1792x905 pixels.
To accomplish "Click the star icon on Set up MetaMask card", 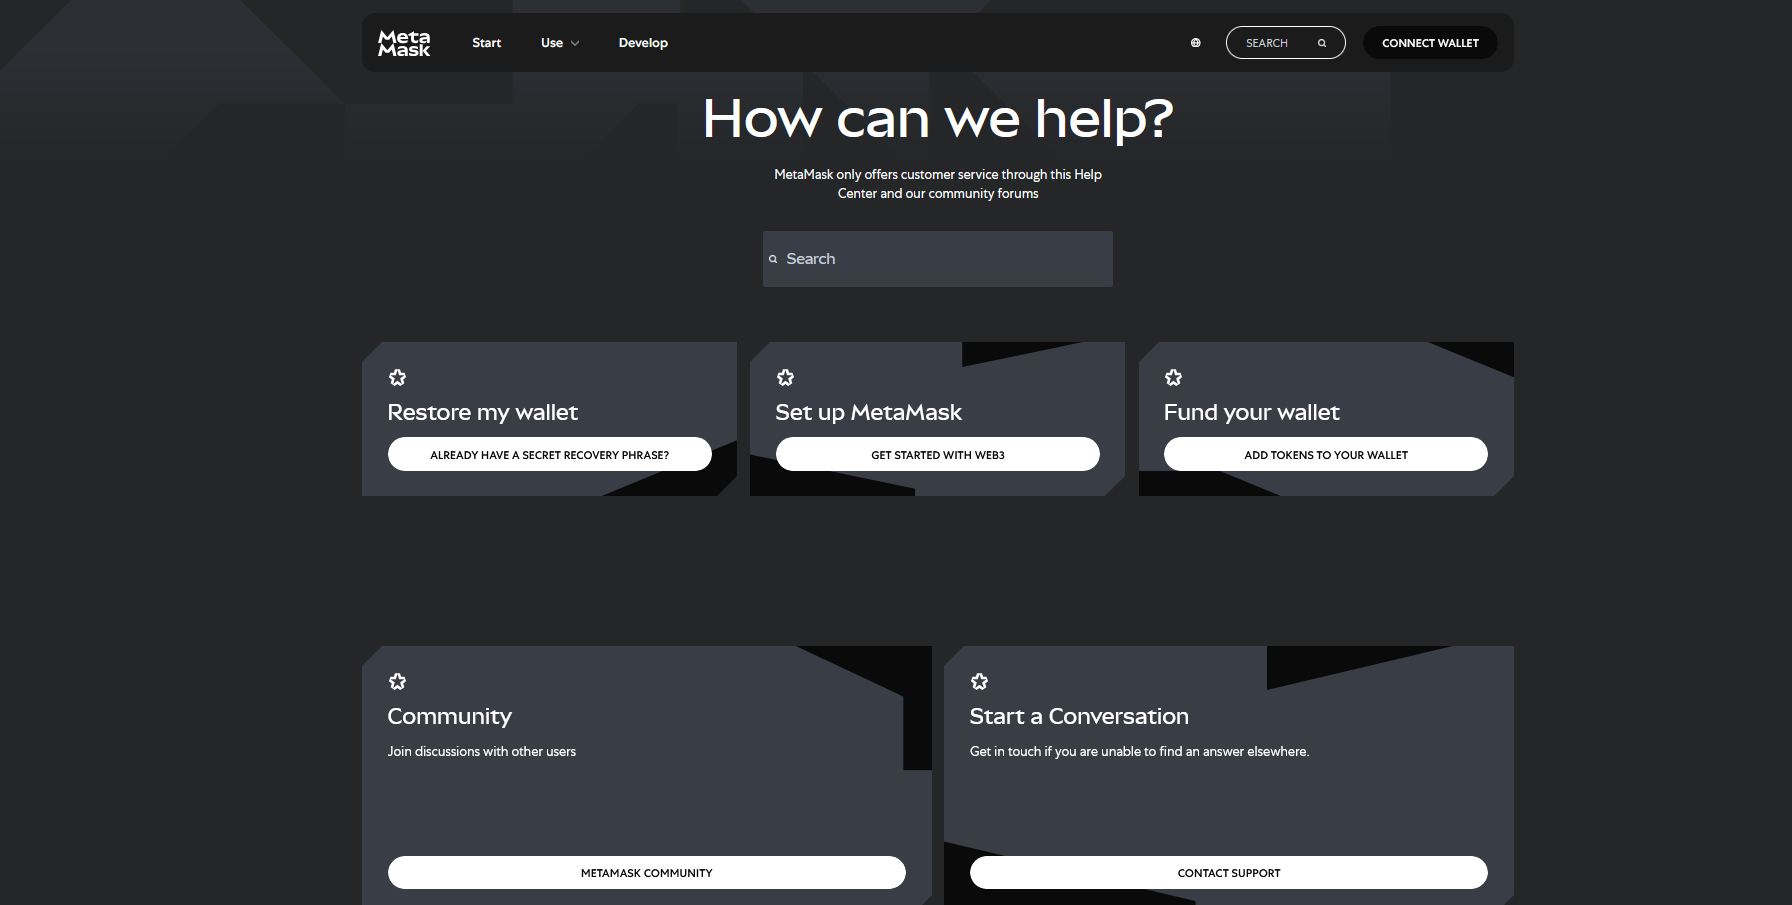I will [785, 377].
